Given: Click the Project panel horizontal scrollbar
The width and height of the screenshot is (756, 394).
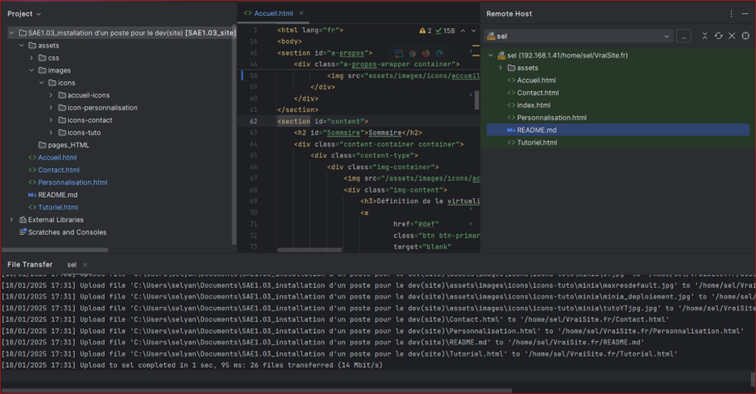Looking at the screenshot, I should click(54, 250).
